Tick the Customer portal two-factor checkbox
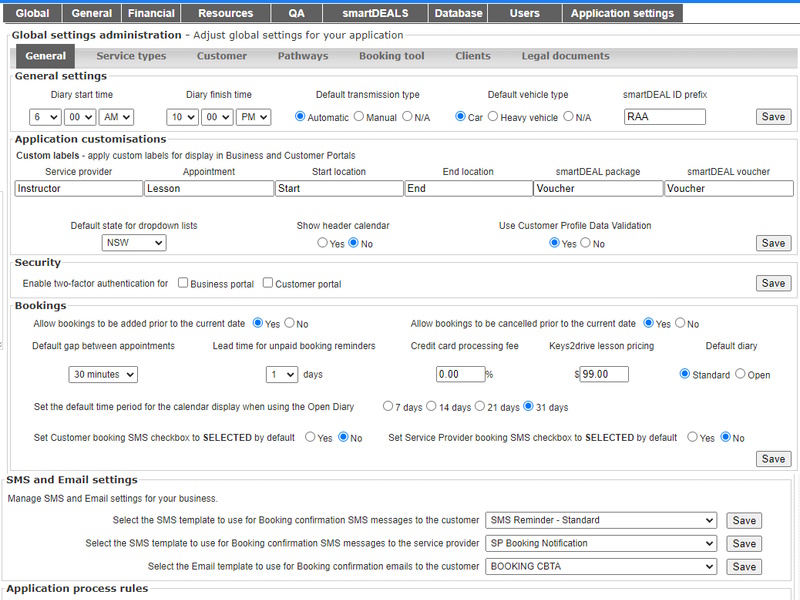This screenshot has height=600, width=800. tap(268, 284)
